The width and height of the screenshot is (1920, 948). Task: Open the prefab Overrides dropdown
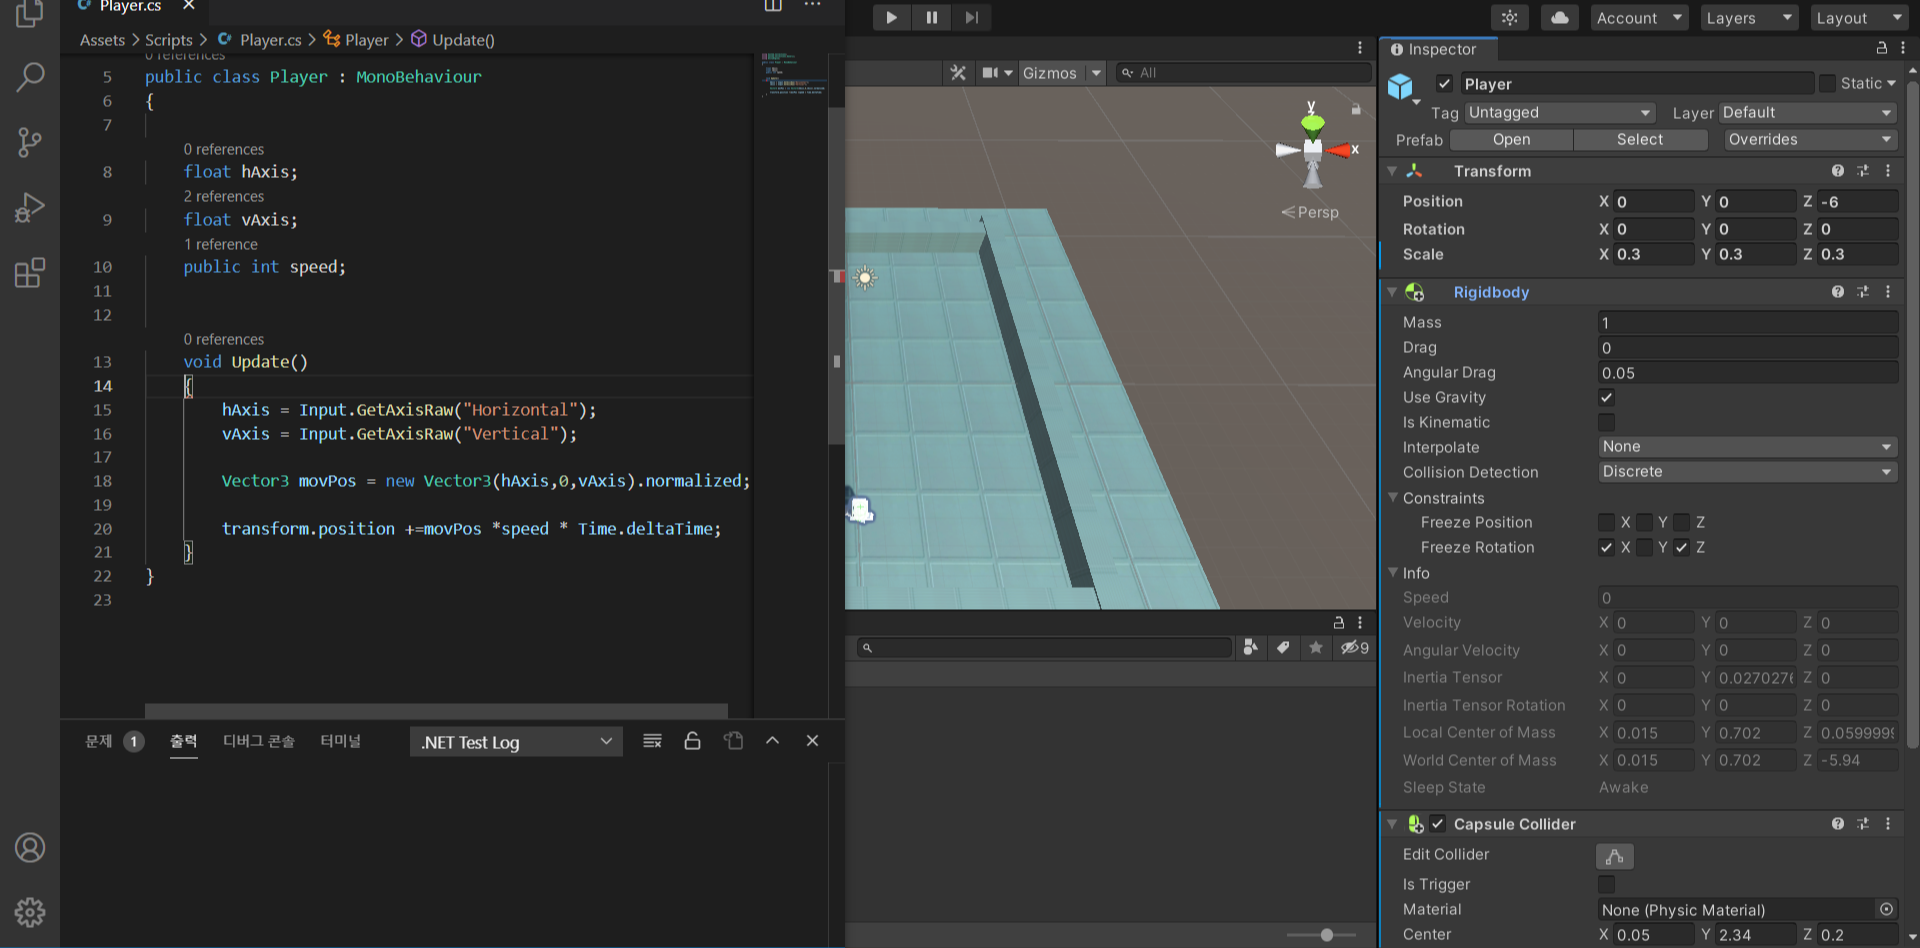point(1811,140)
